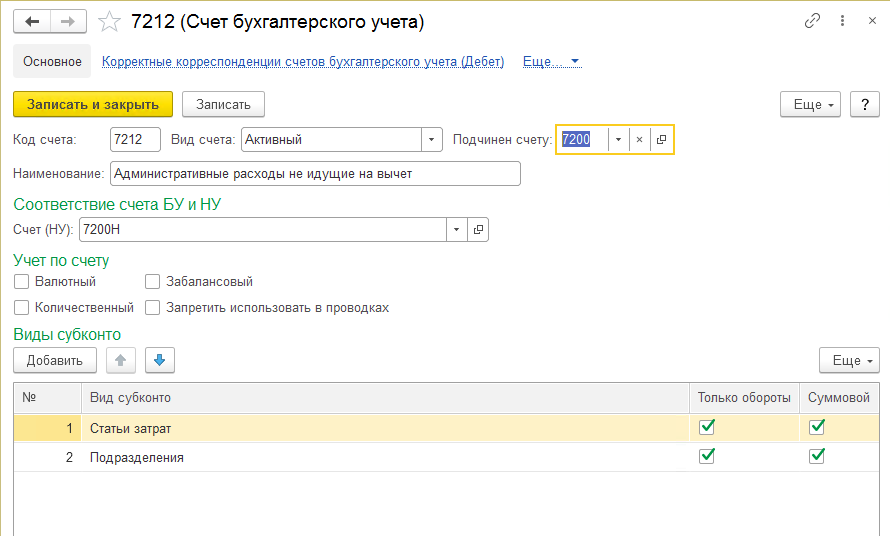Viewport: 890px width, 536px height.
Task: Toggle the Забалансовый checkbox
Action: click(x=153, y=282)
